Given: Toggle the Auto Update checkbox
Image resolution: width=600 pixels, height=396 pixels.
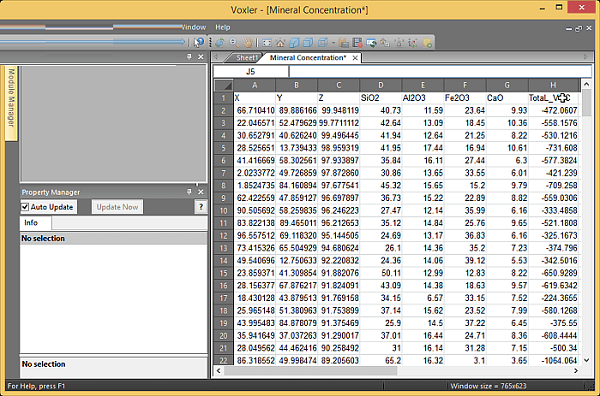Looking at the screenshot, I should pos(25,207).
